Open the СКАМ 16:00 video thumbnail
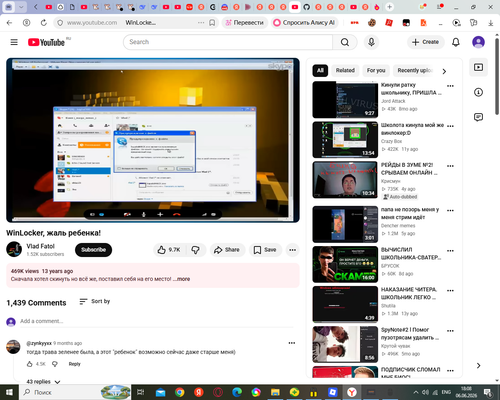The height and width of the screenshot is (400, 500). pyautogui.click(x=345, y=264)
